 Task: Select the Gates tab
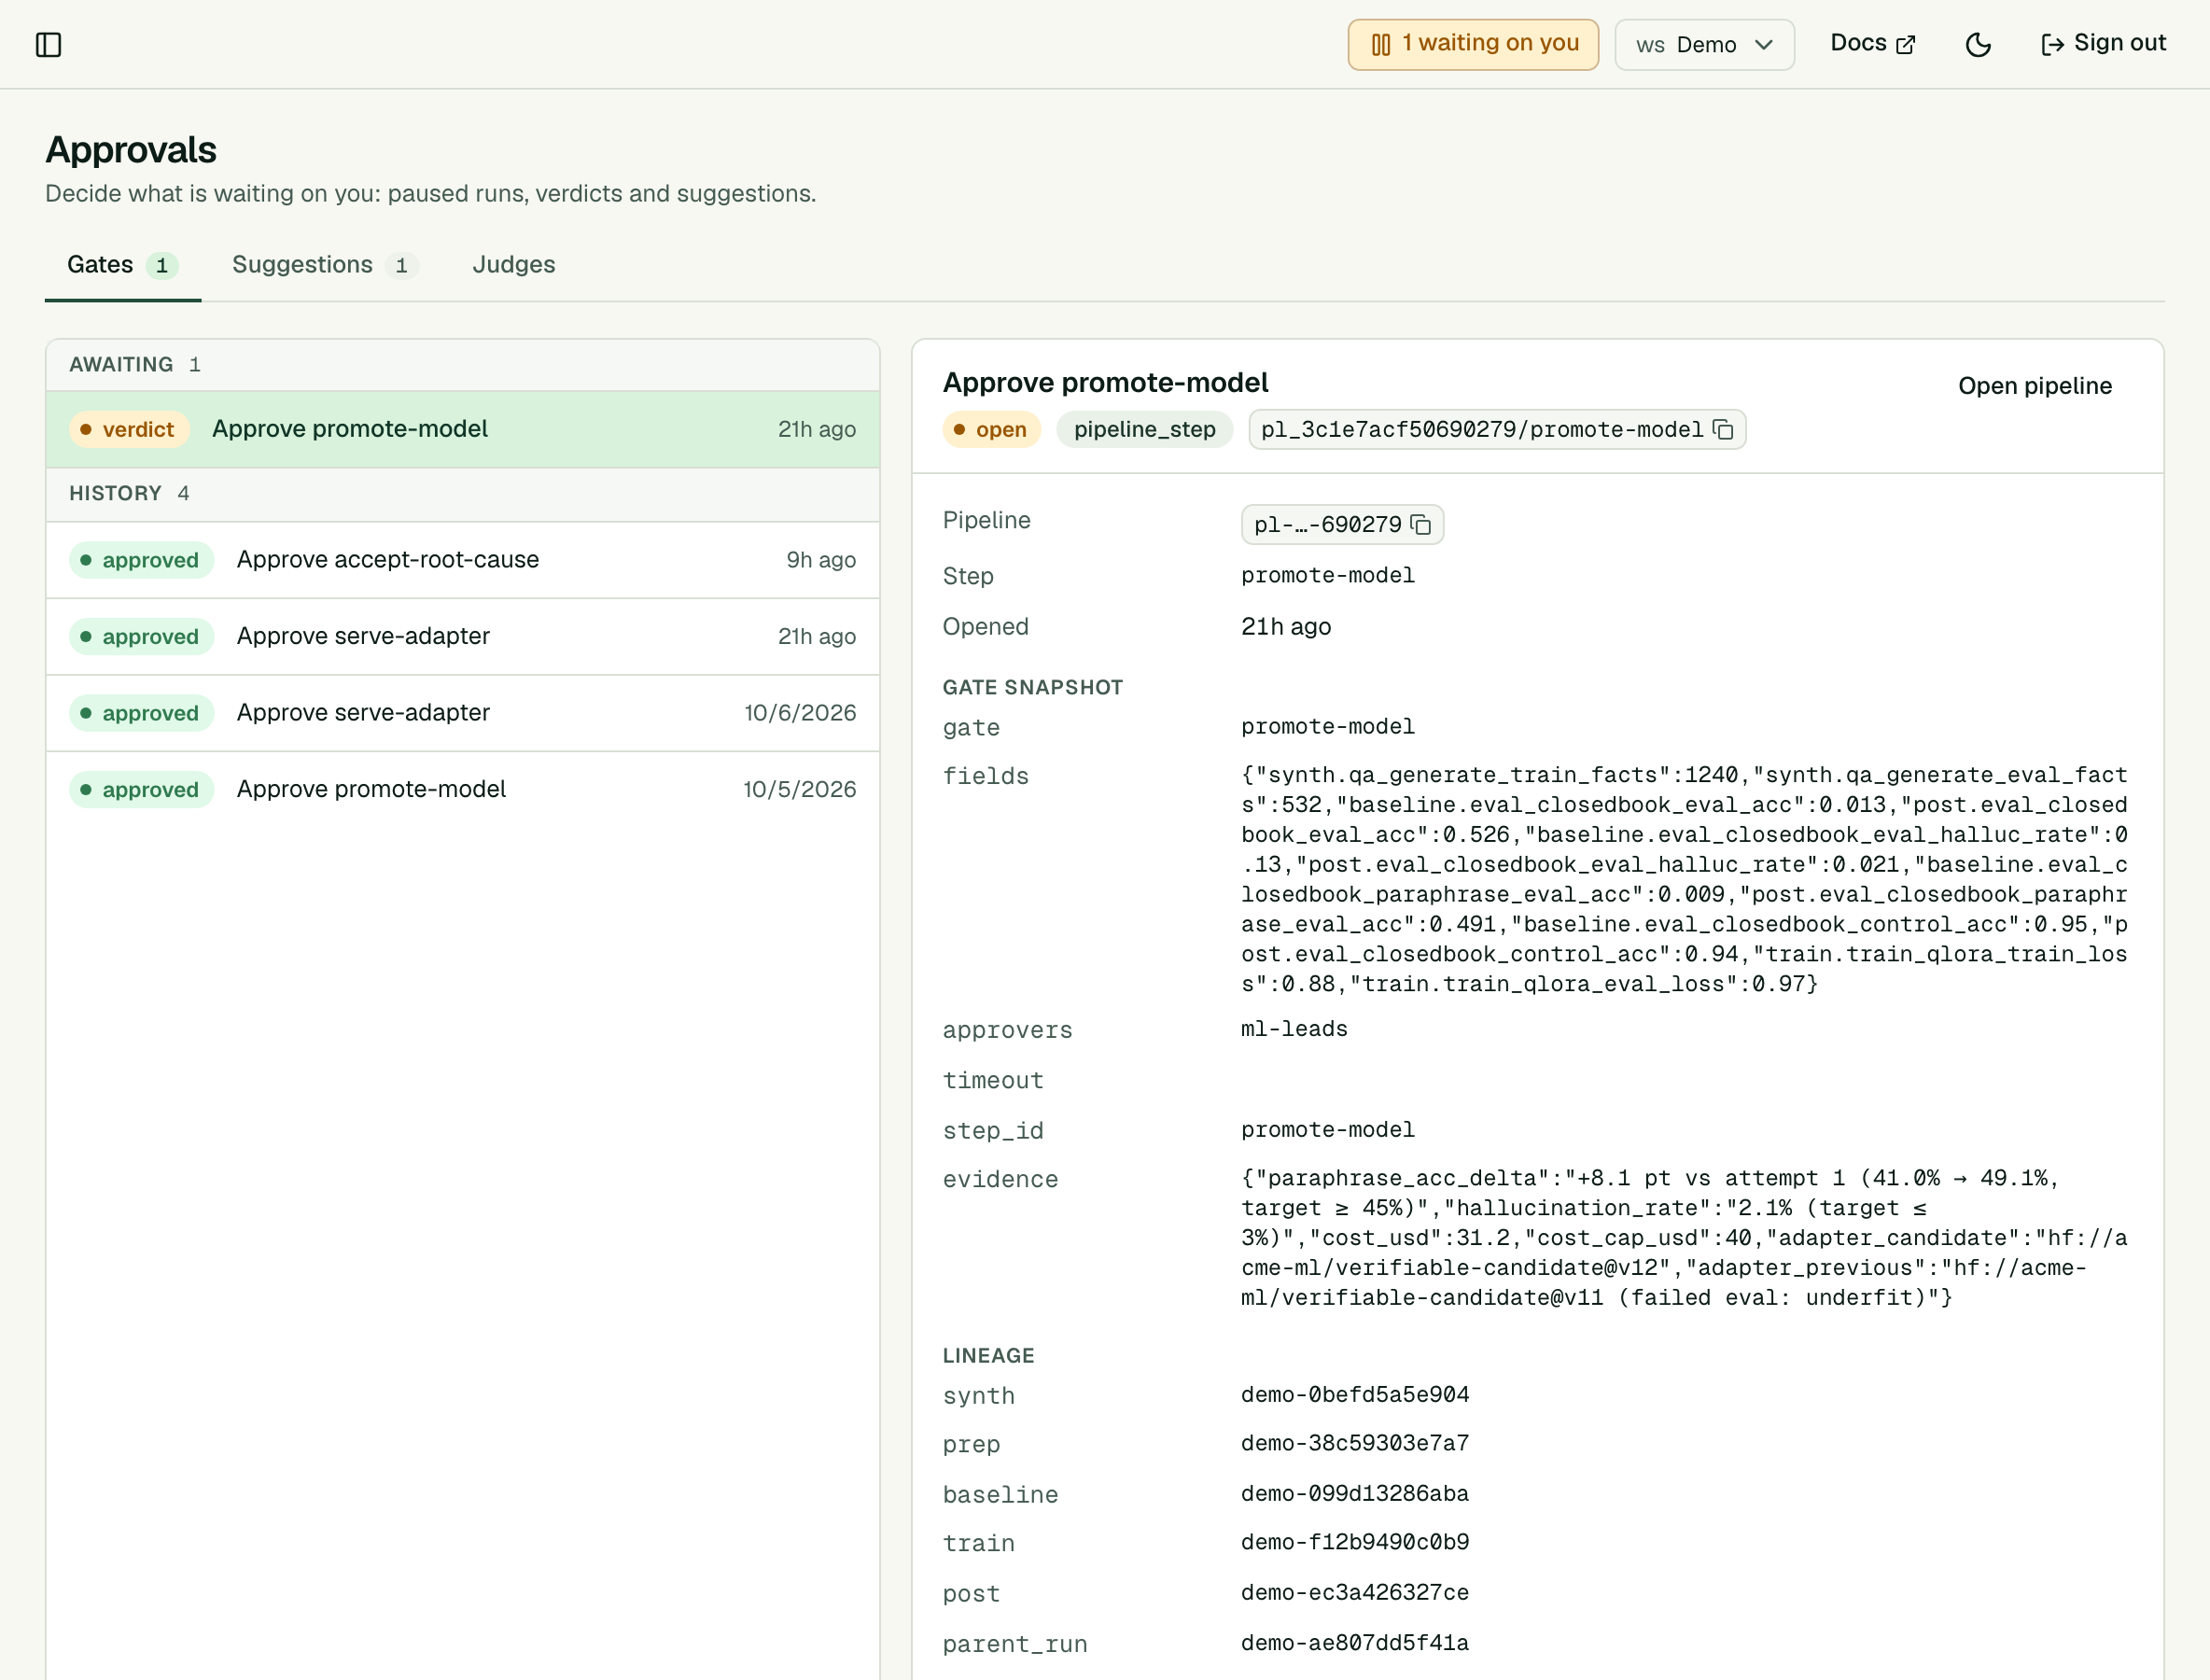pyautogui.click(x=122, y=265)
